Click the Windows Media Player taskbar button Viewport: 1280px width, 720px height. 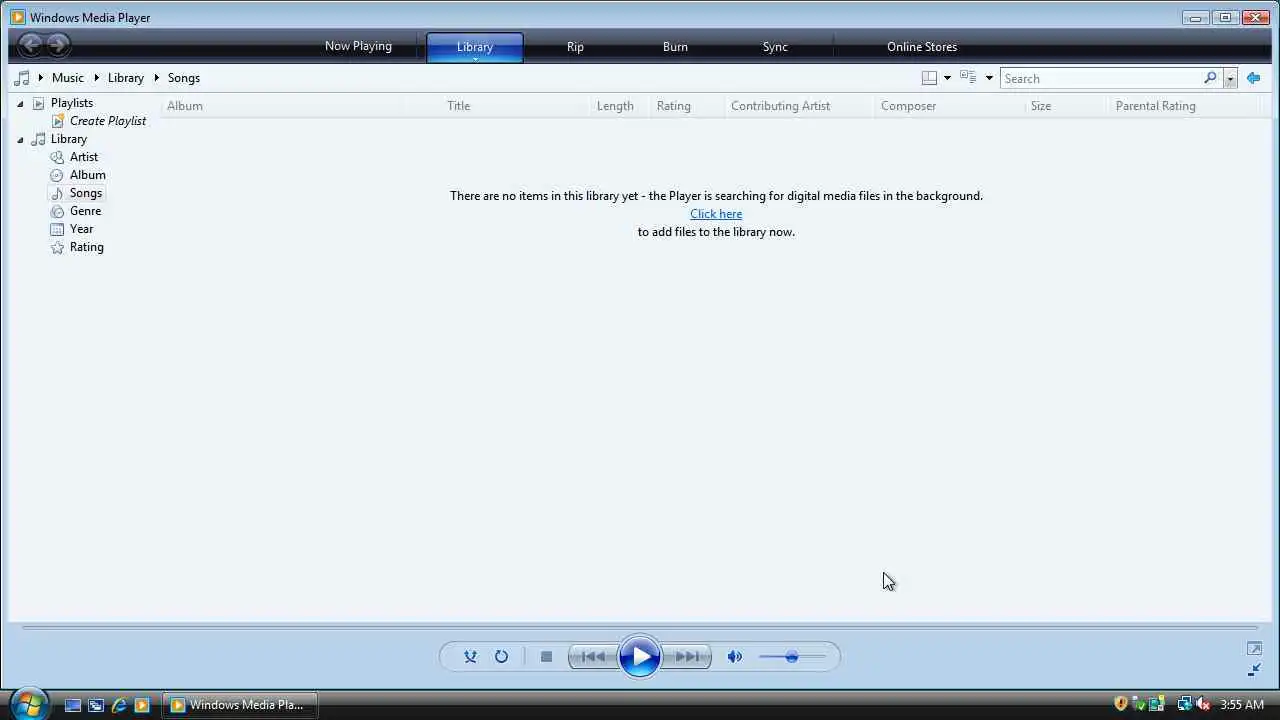(240, 705)
